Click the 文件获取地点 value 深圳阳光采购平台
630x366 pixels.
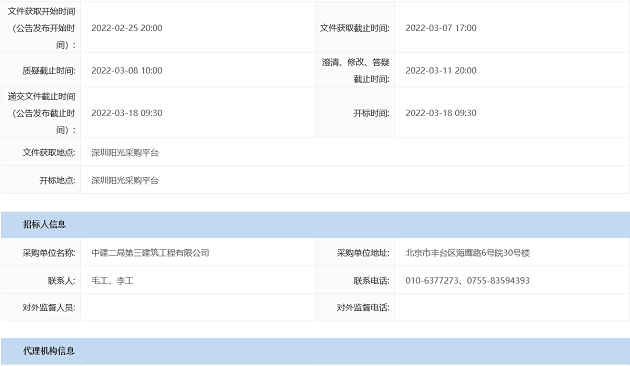tap(125, 152)
